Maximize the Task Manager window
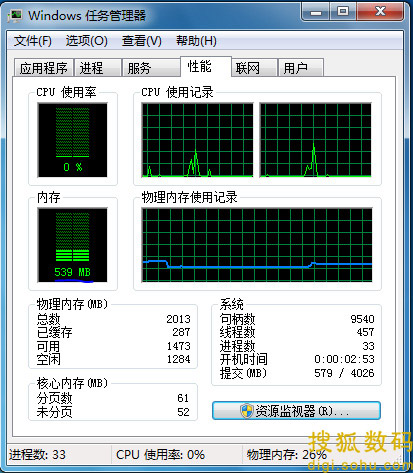Image resolution: width=413 pixels, height=473 pixels. (343, 12)
